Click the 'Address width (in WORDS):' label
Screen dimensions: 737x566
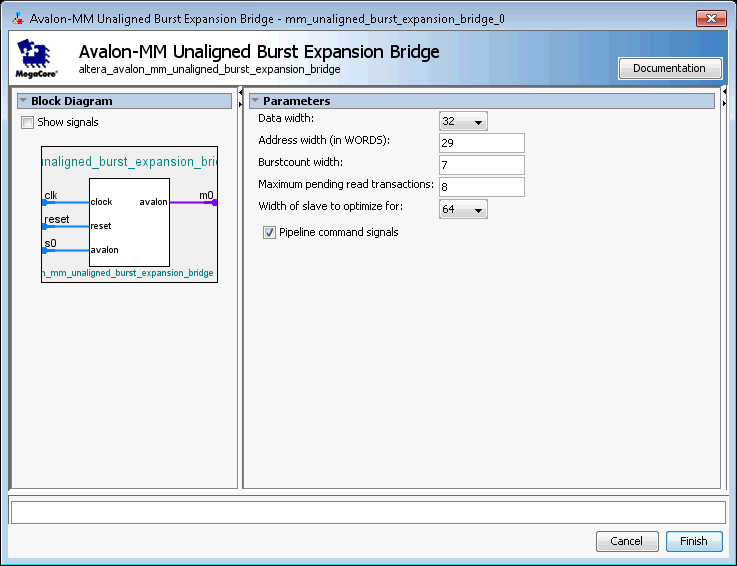(x=324, y=141)
